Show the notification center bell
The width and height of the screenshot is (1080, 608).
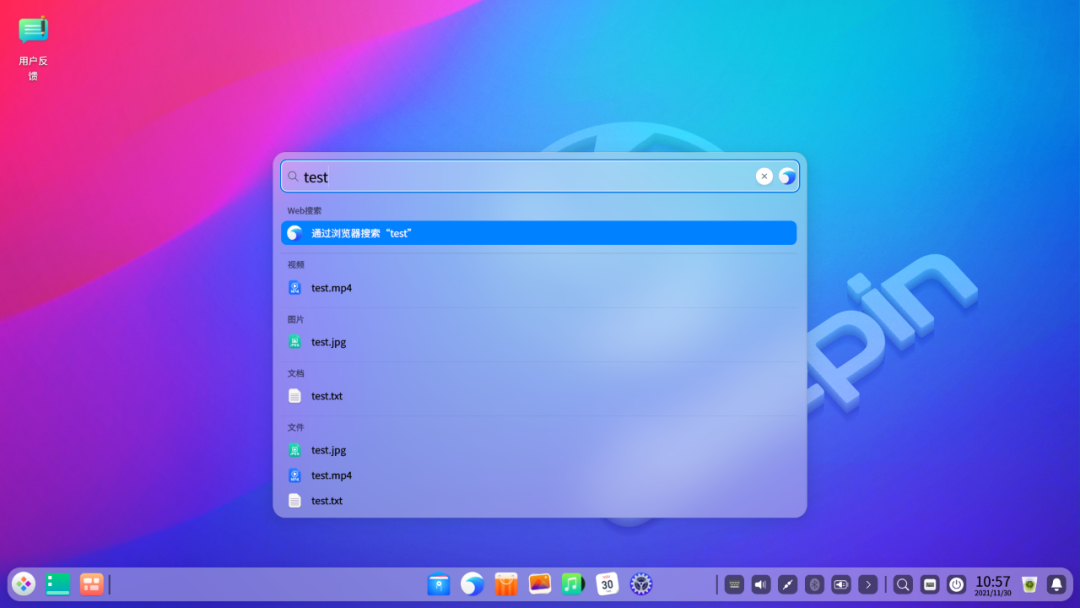[1056, 584]
